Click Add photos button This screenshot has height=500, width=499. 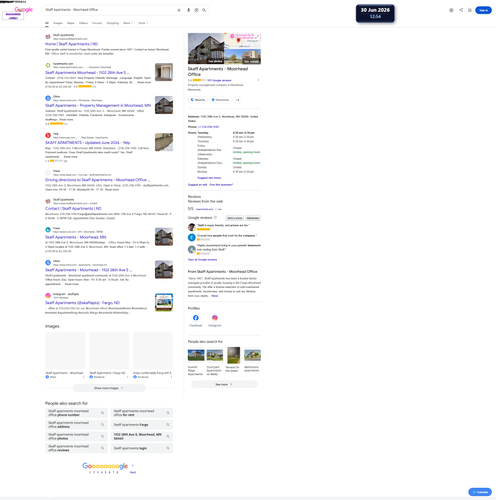[x=253, y=218]
